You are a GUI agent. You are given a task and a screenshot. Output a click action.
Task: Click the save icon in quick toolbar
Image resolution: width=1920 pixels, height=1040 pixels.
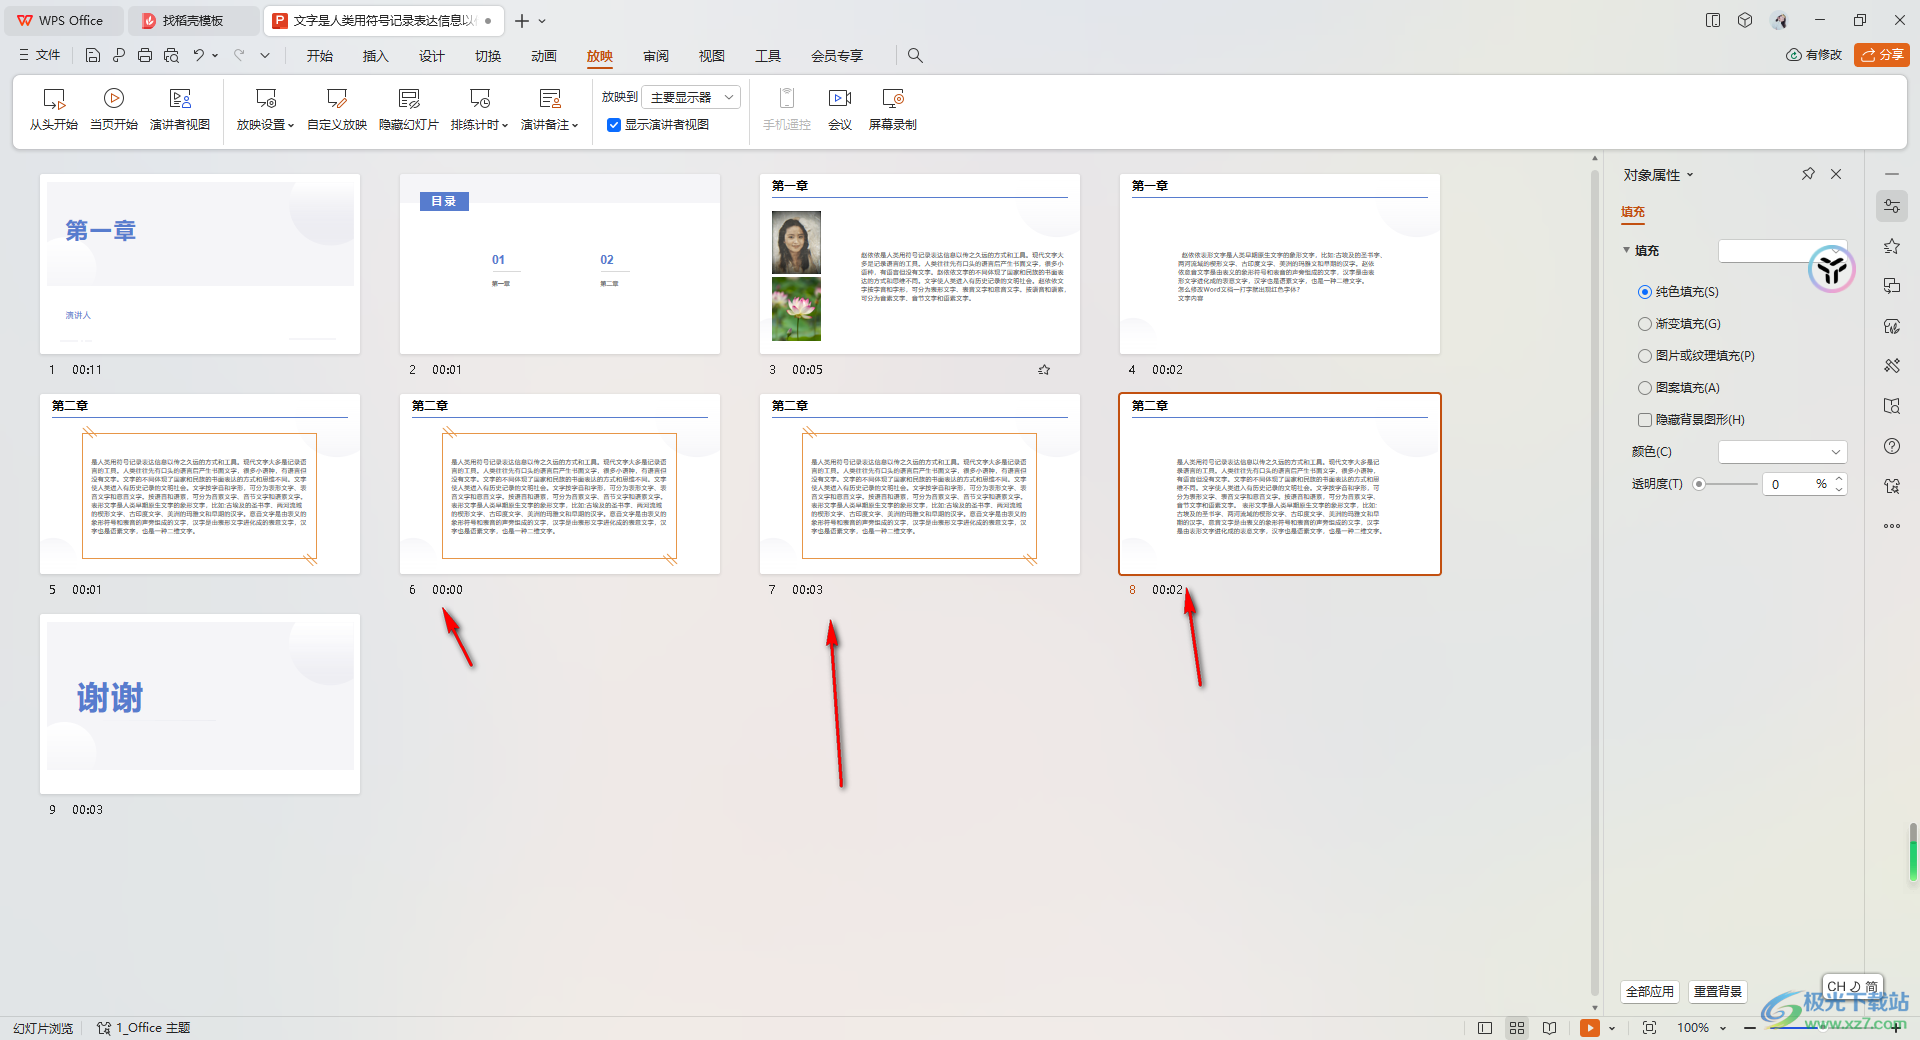[93, 55]
